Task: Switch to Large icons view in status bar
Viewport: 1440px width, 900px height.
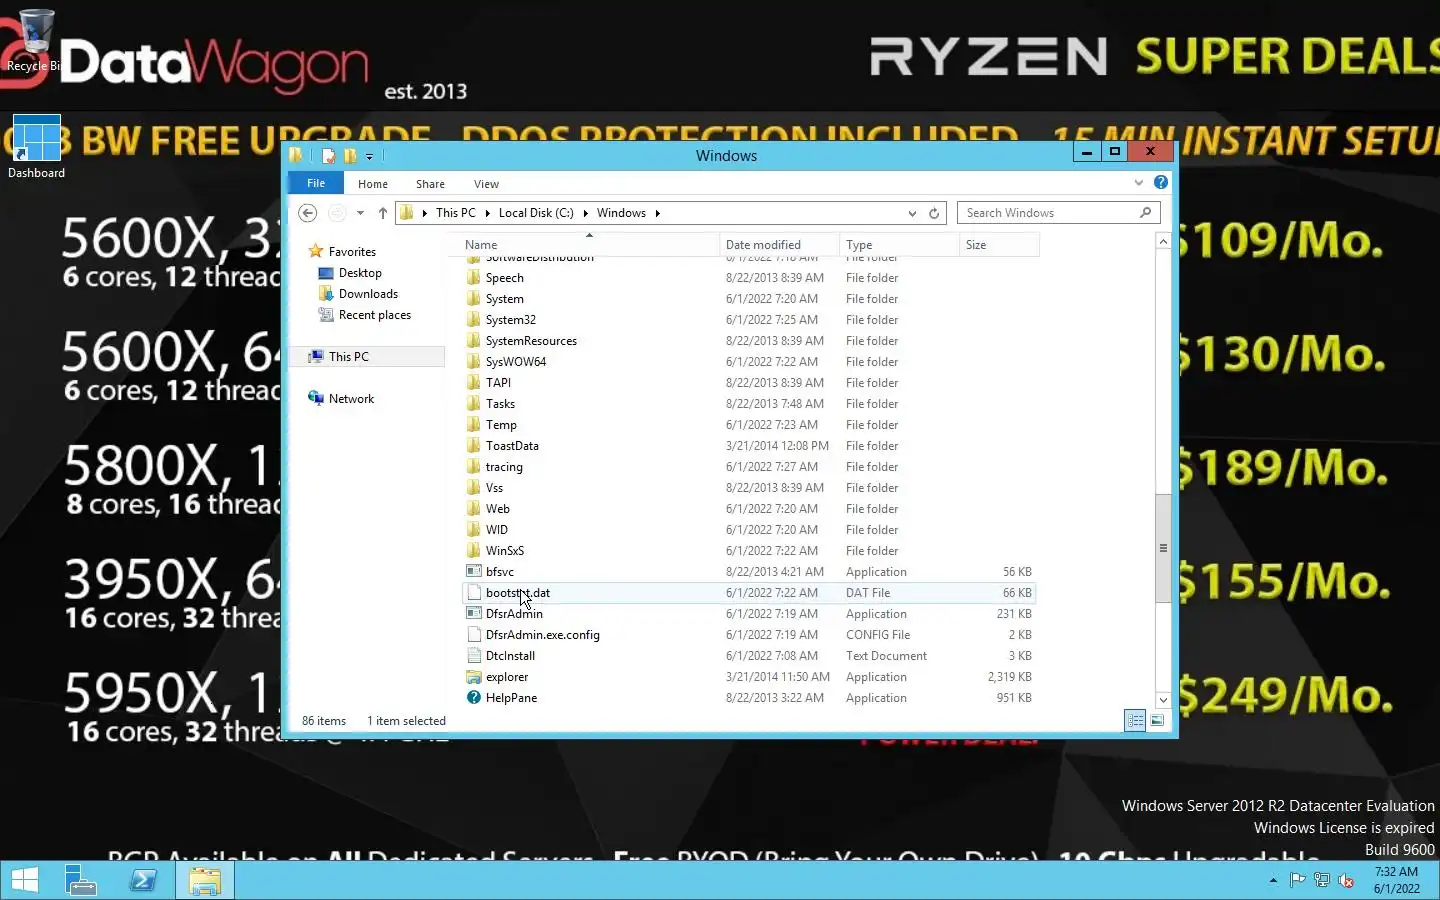Action: 1157,720
